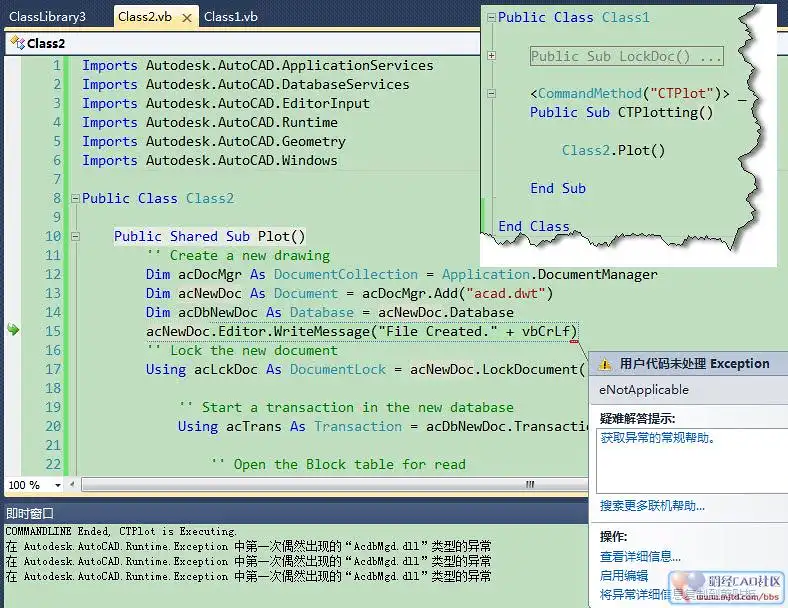Click 'End Sub' in inset code
Viewport: 788px width, 608px height.
(x=558, y=188)
